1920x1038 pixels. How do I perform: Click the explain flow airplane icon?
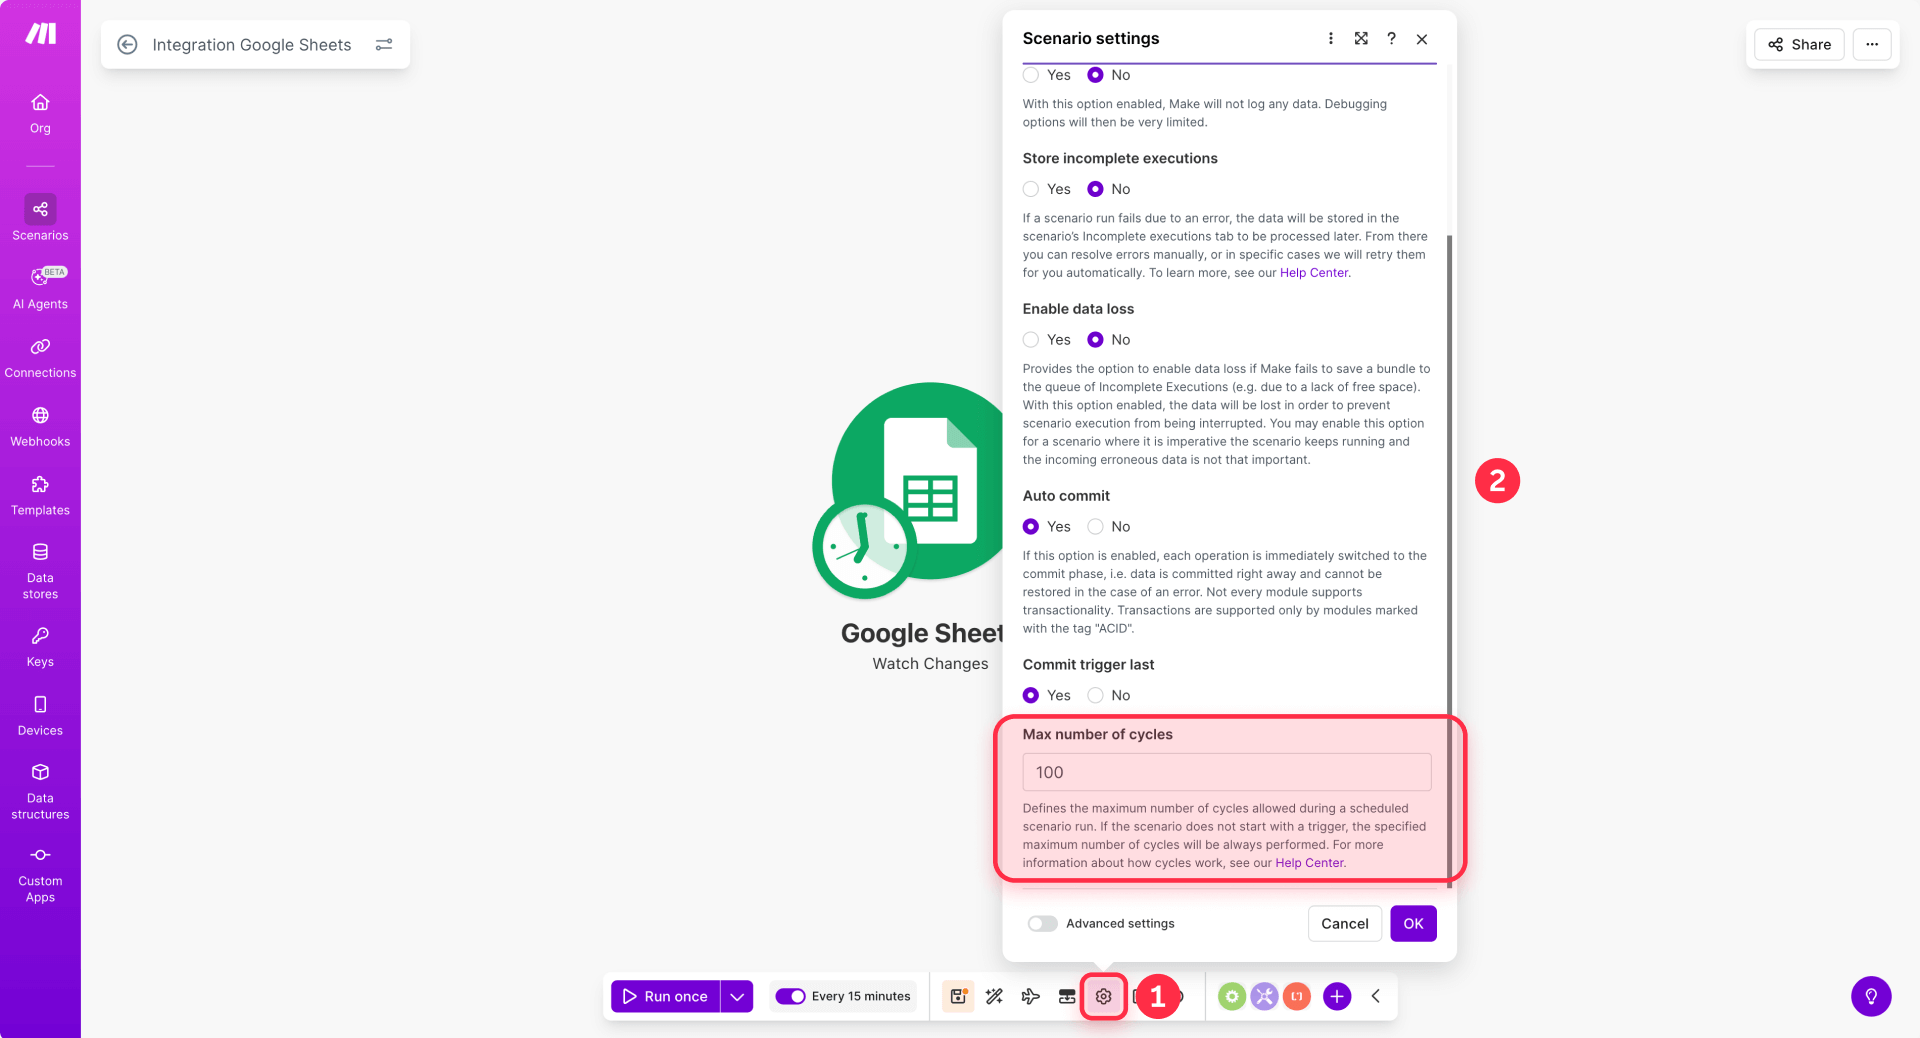click(1030, 996)
